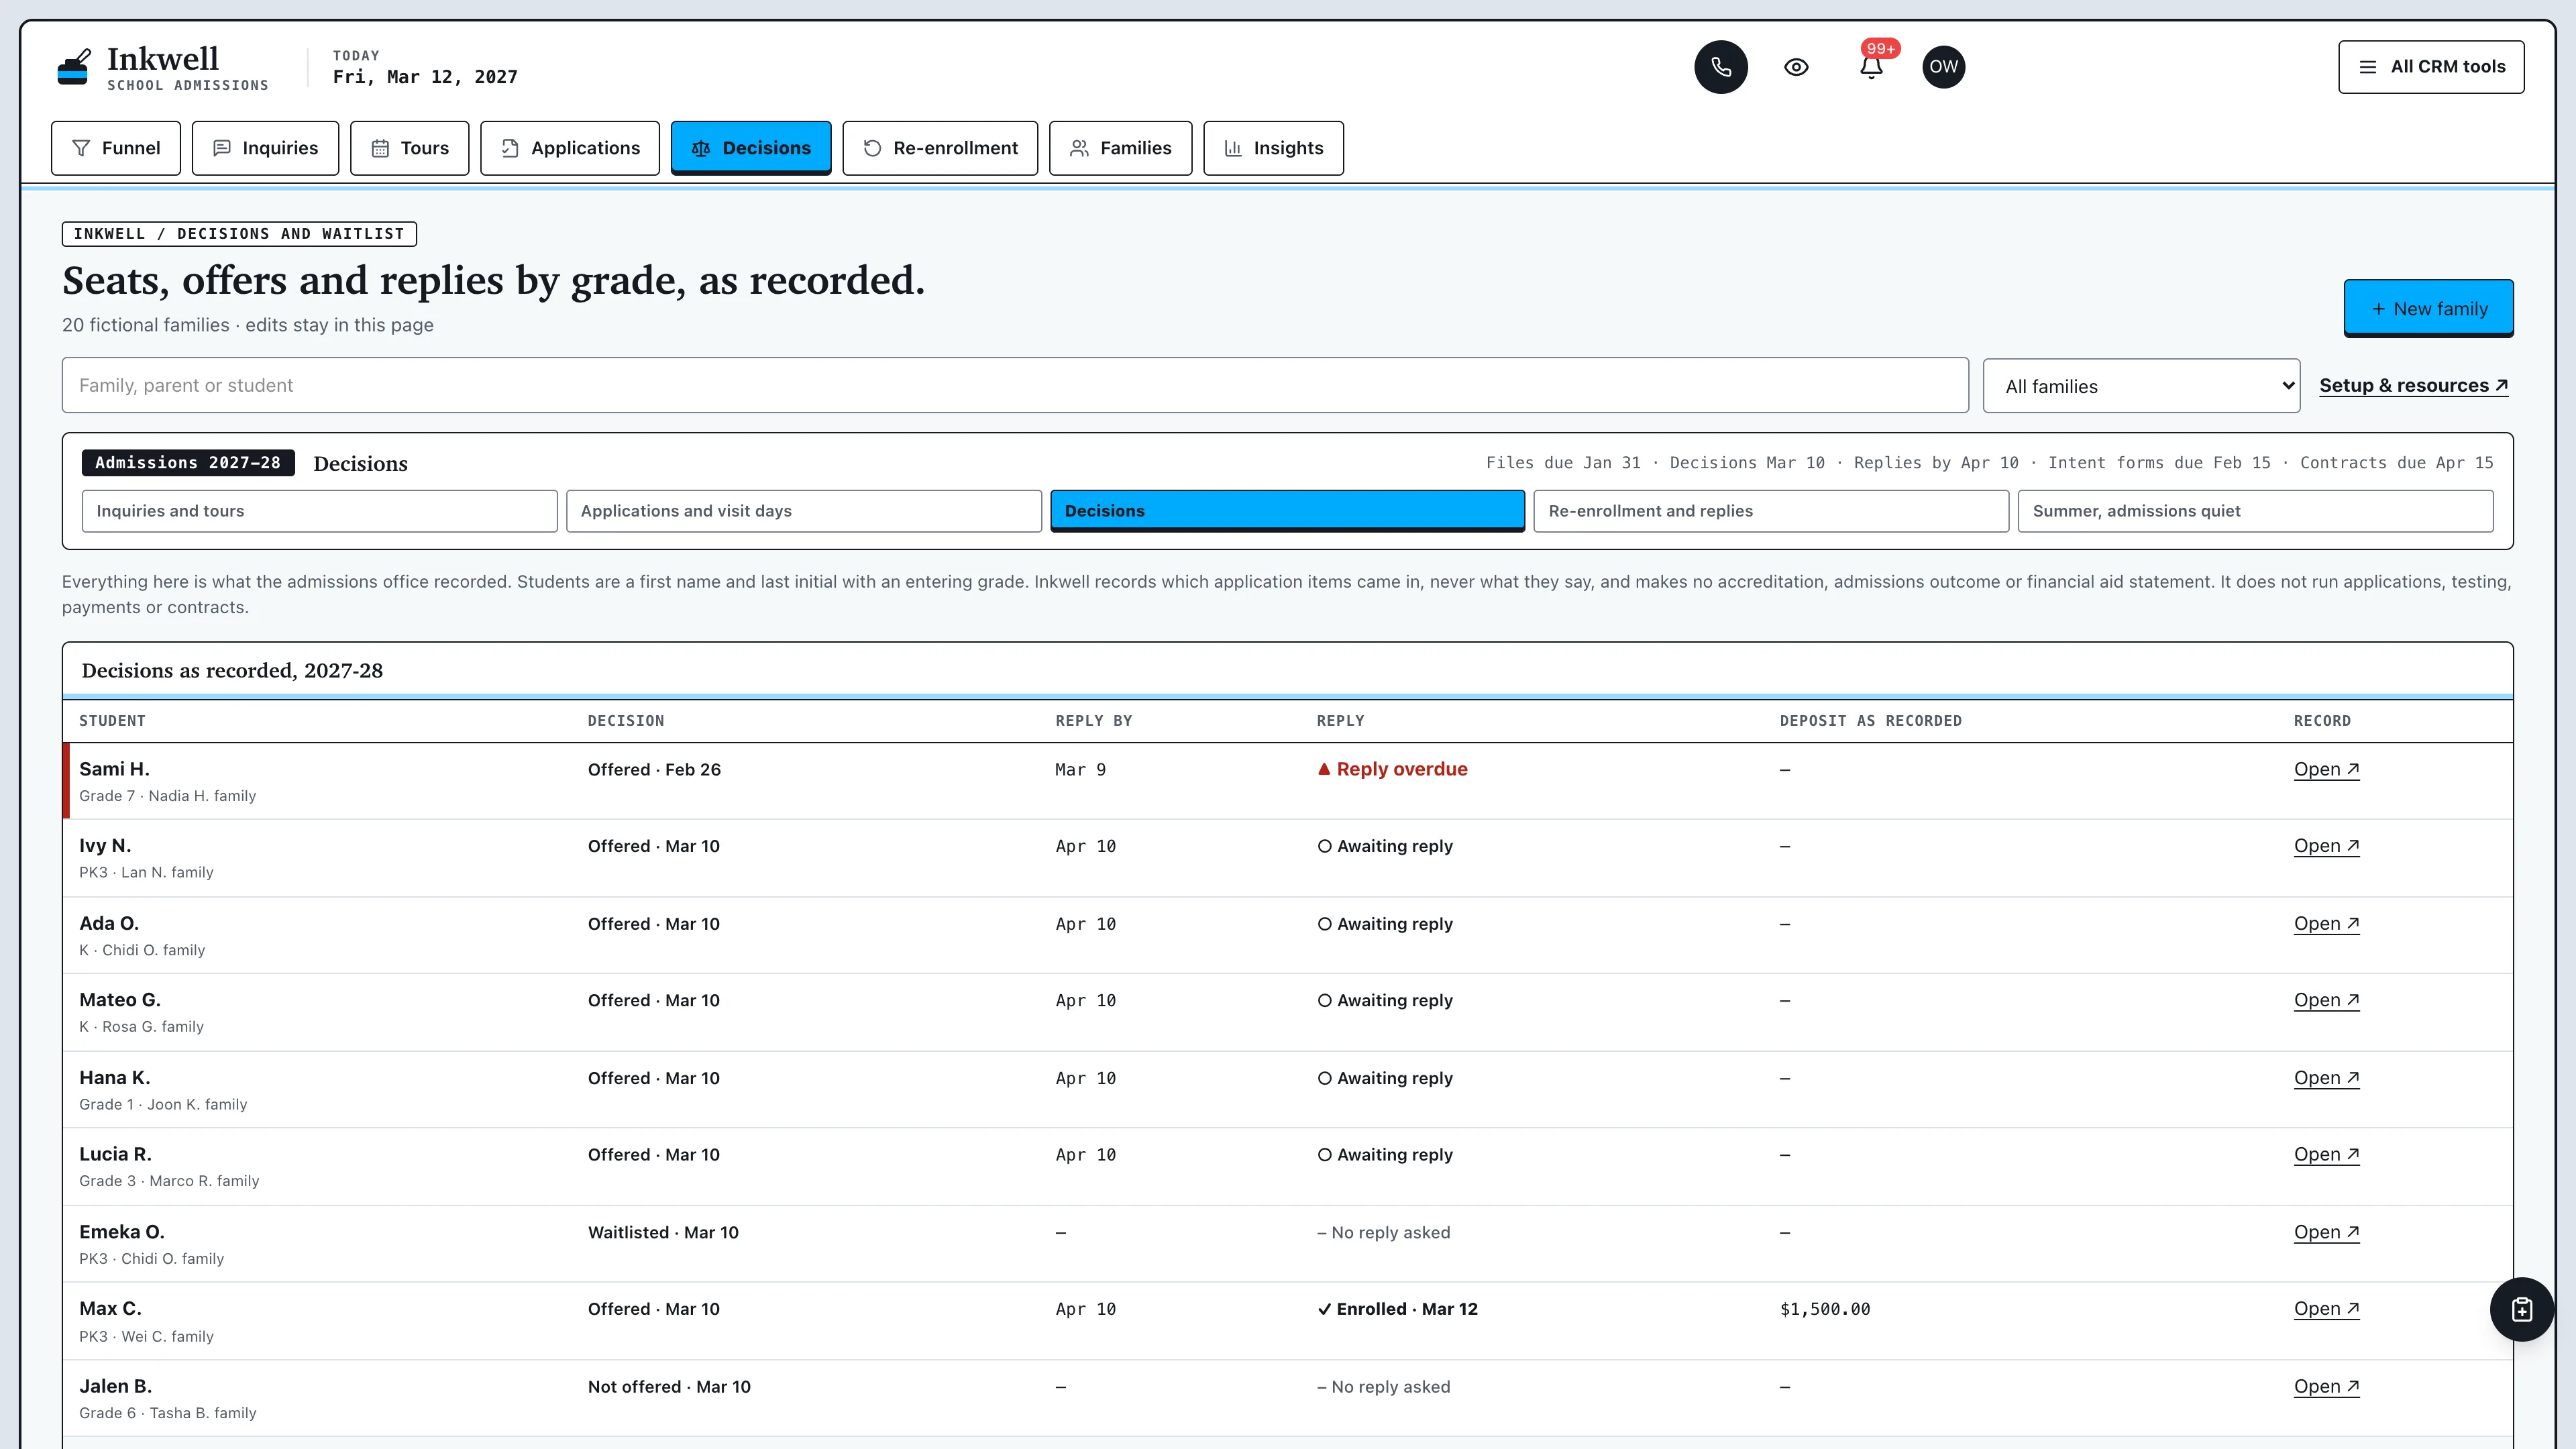Open notifications bell with 99+ badge
Screen dimensions: 2576x1449
click(x=1871, y=67)
